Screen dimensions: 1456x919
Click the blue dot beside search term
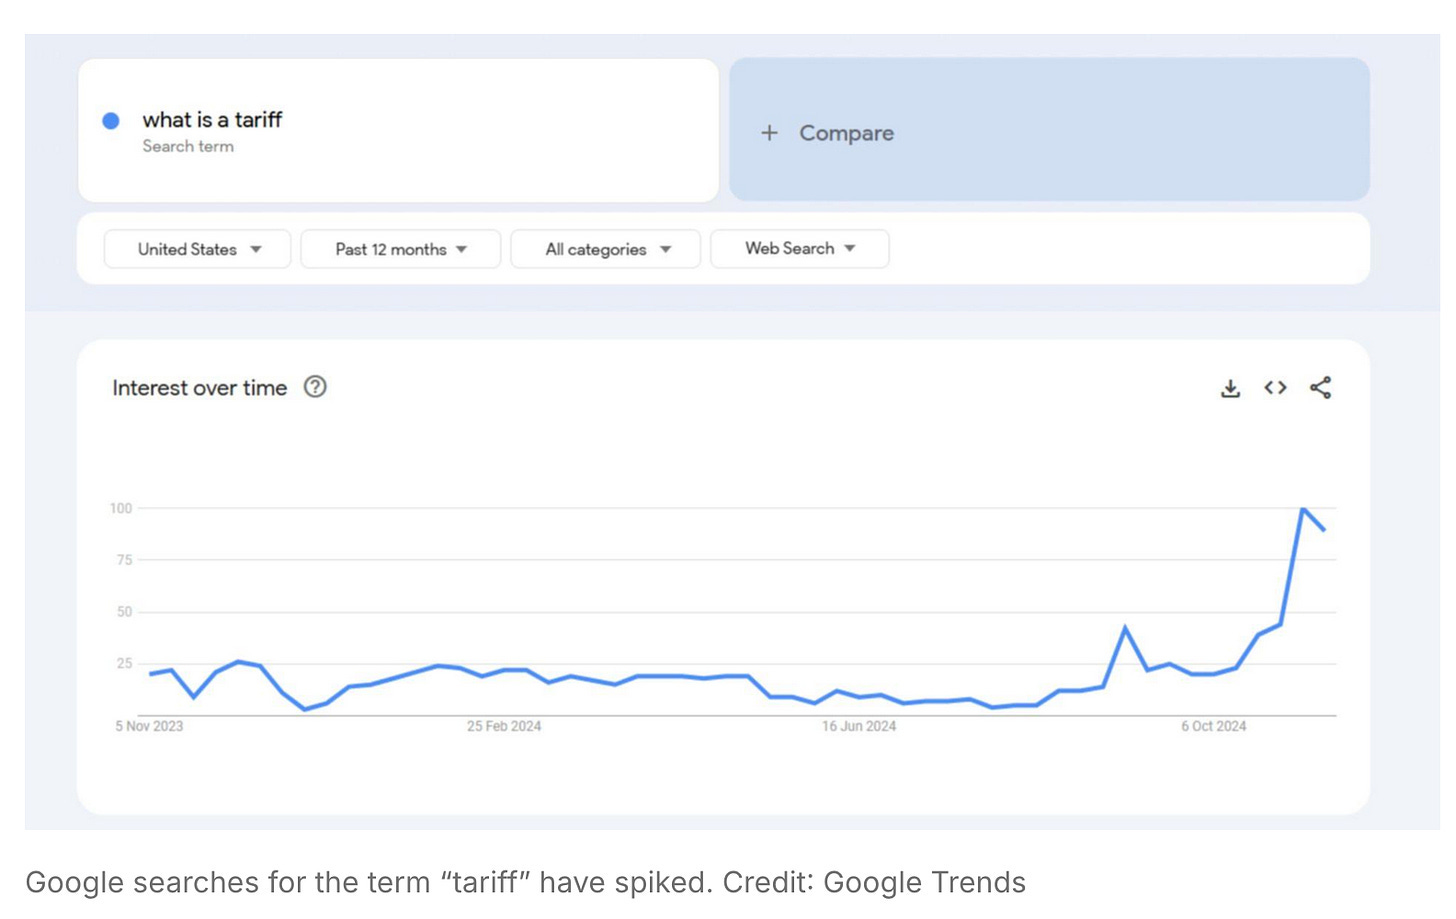point(111,121)
